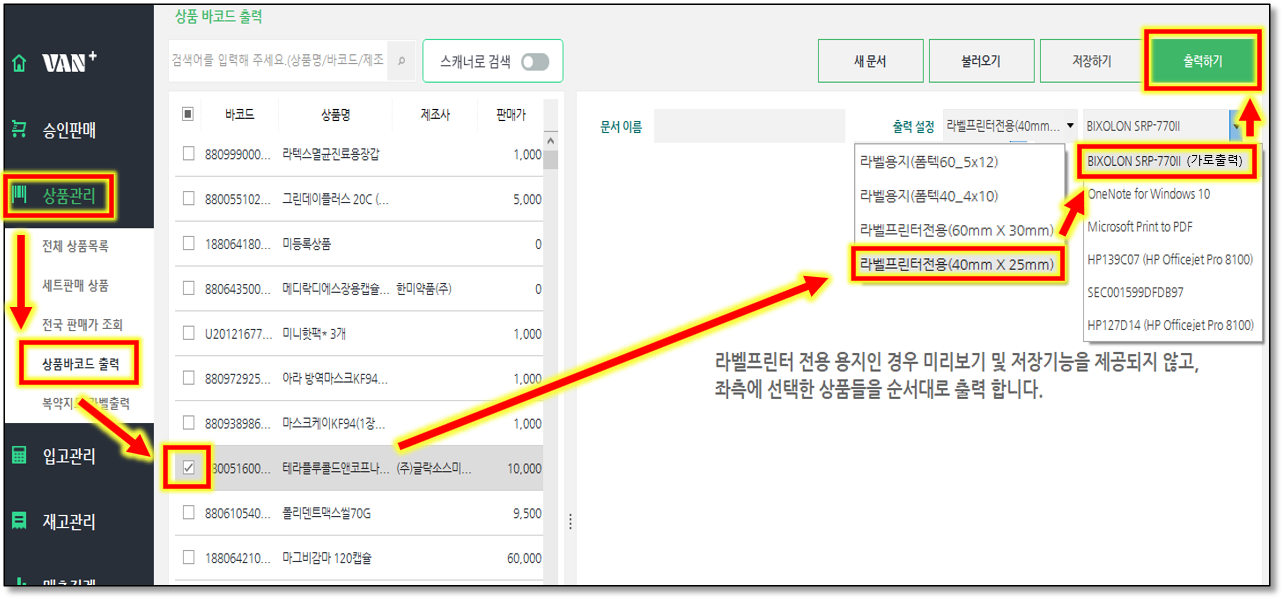Click the 불러오기 button
Screen dimensions: 1285x600
(x=981, y=62)
